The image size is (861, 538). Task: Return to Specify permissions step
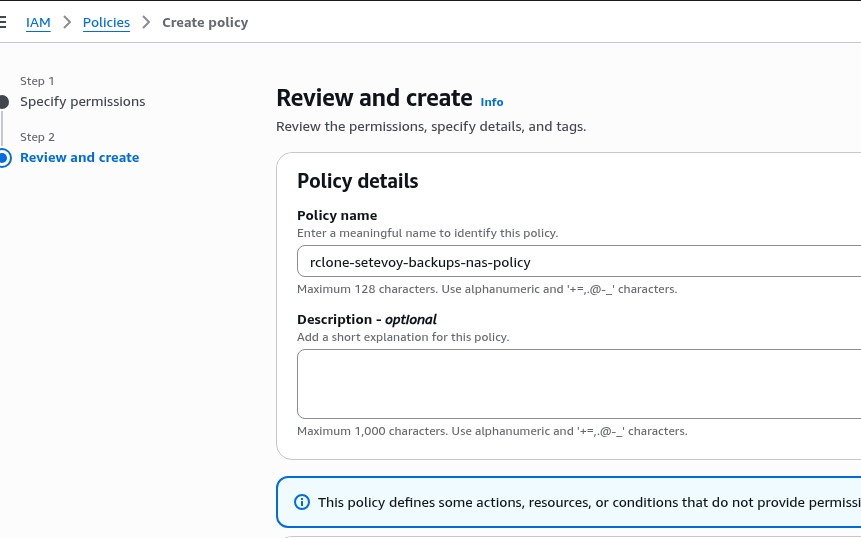click(82, 102)
